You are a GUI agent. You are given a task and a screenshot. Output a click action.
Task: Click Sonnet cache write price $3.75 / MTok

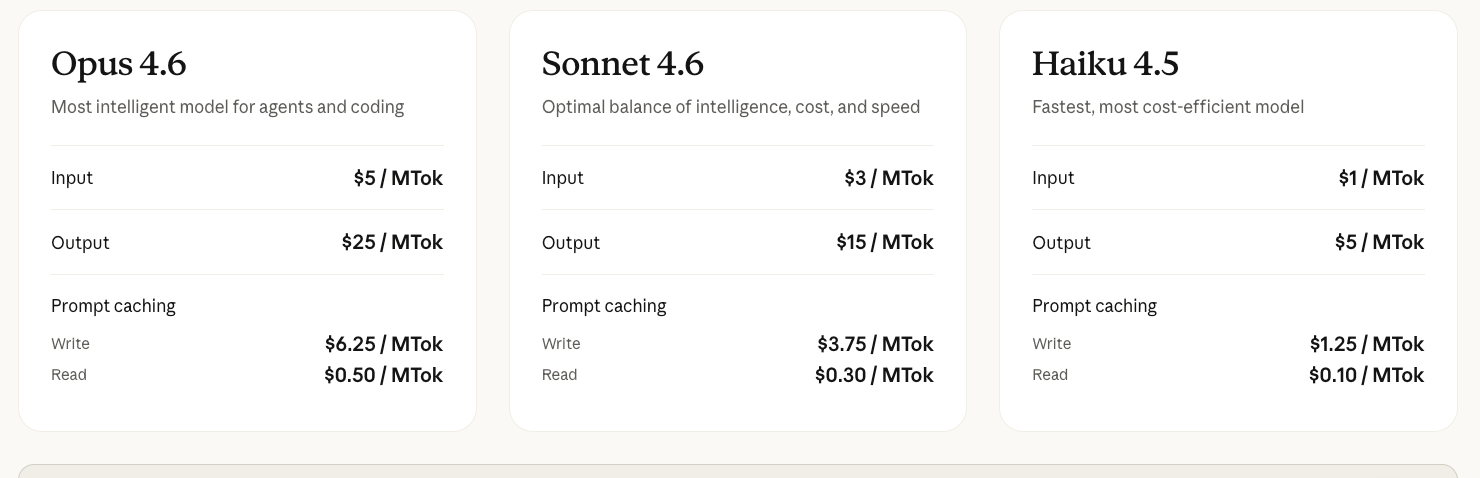coord(875,344)
